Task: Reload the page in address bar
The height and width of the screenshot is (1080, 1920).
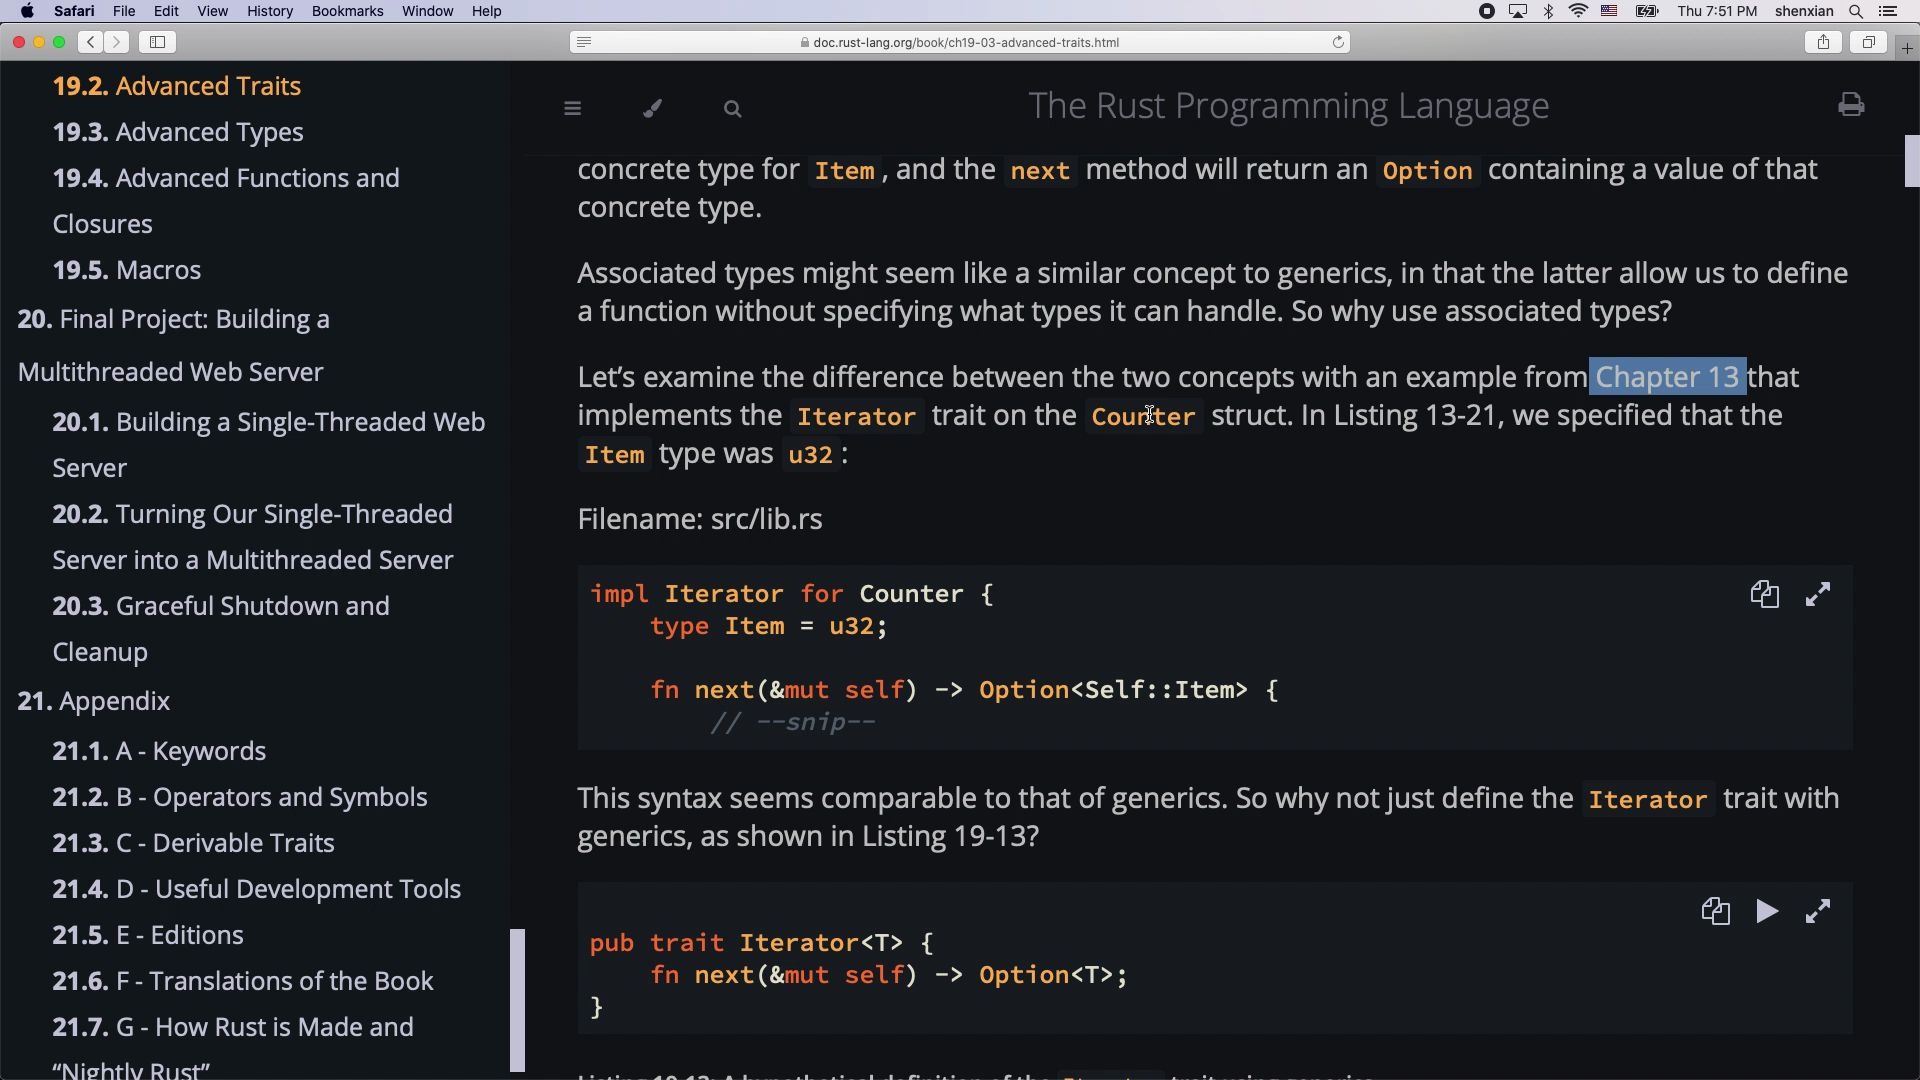Action: pyautogui.click(x=1337, y=42)
